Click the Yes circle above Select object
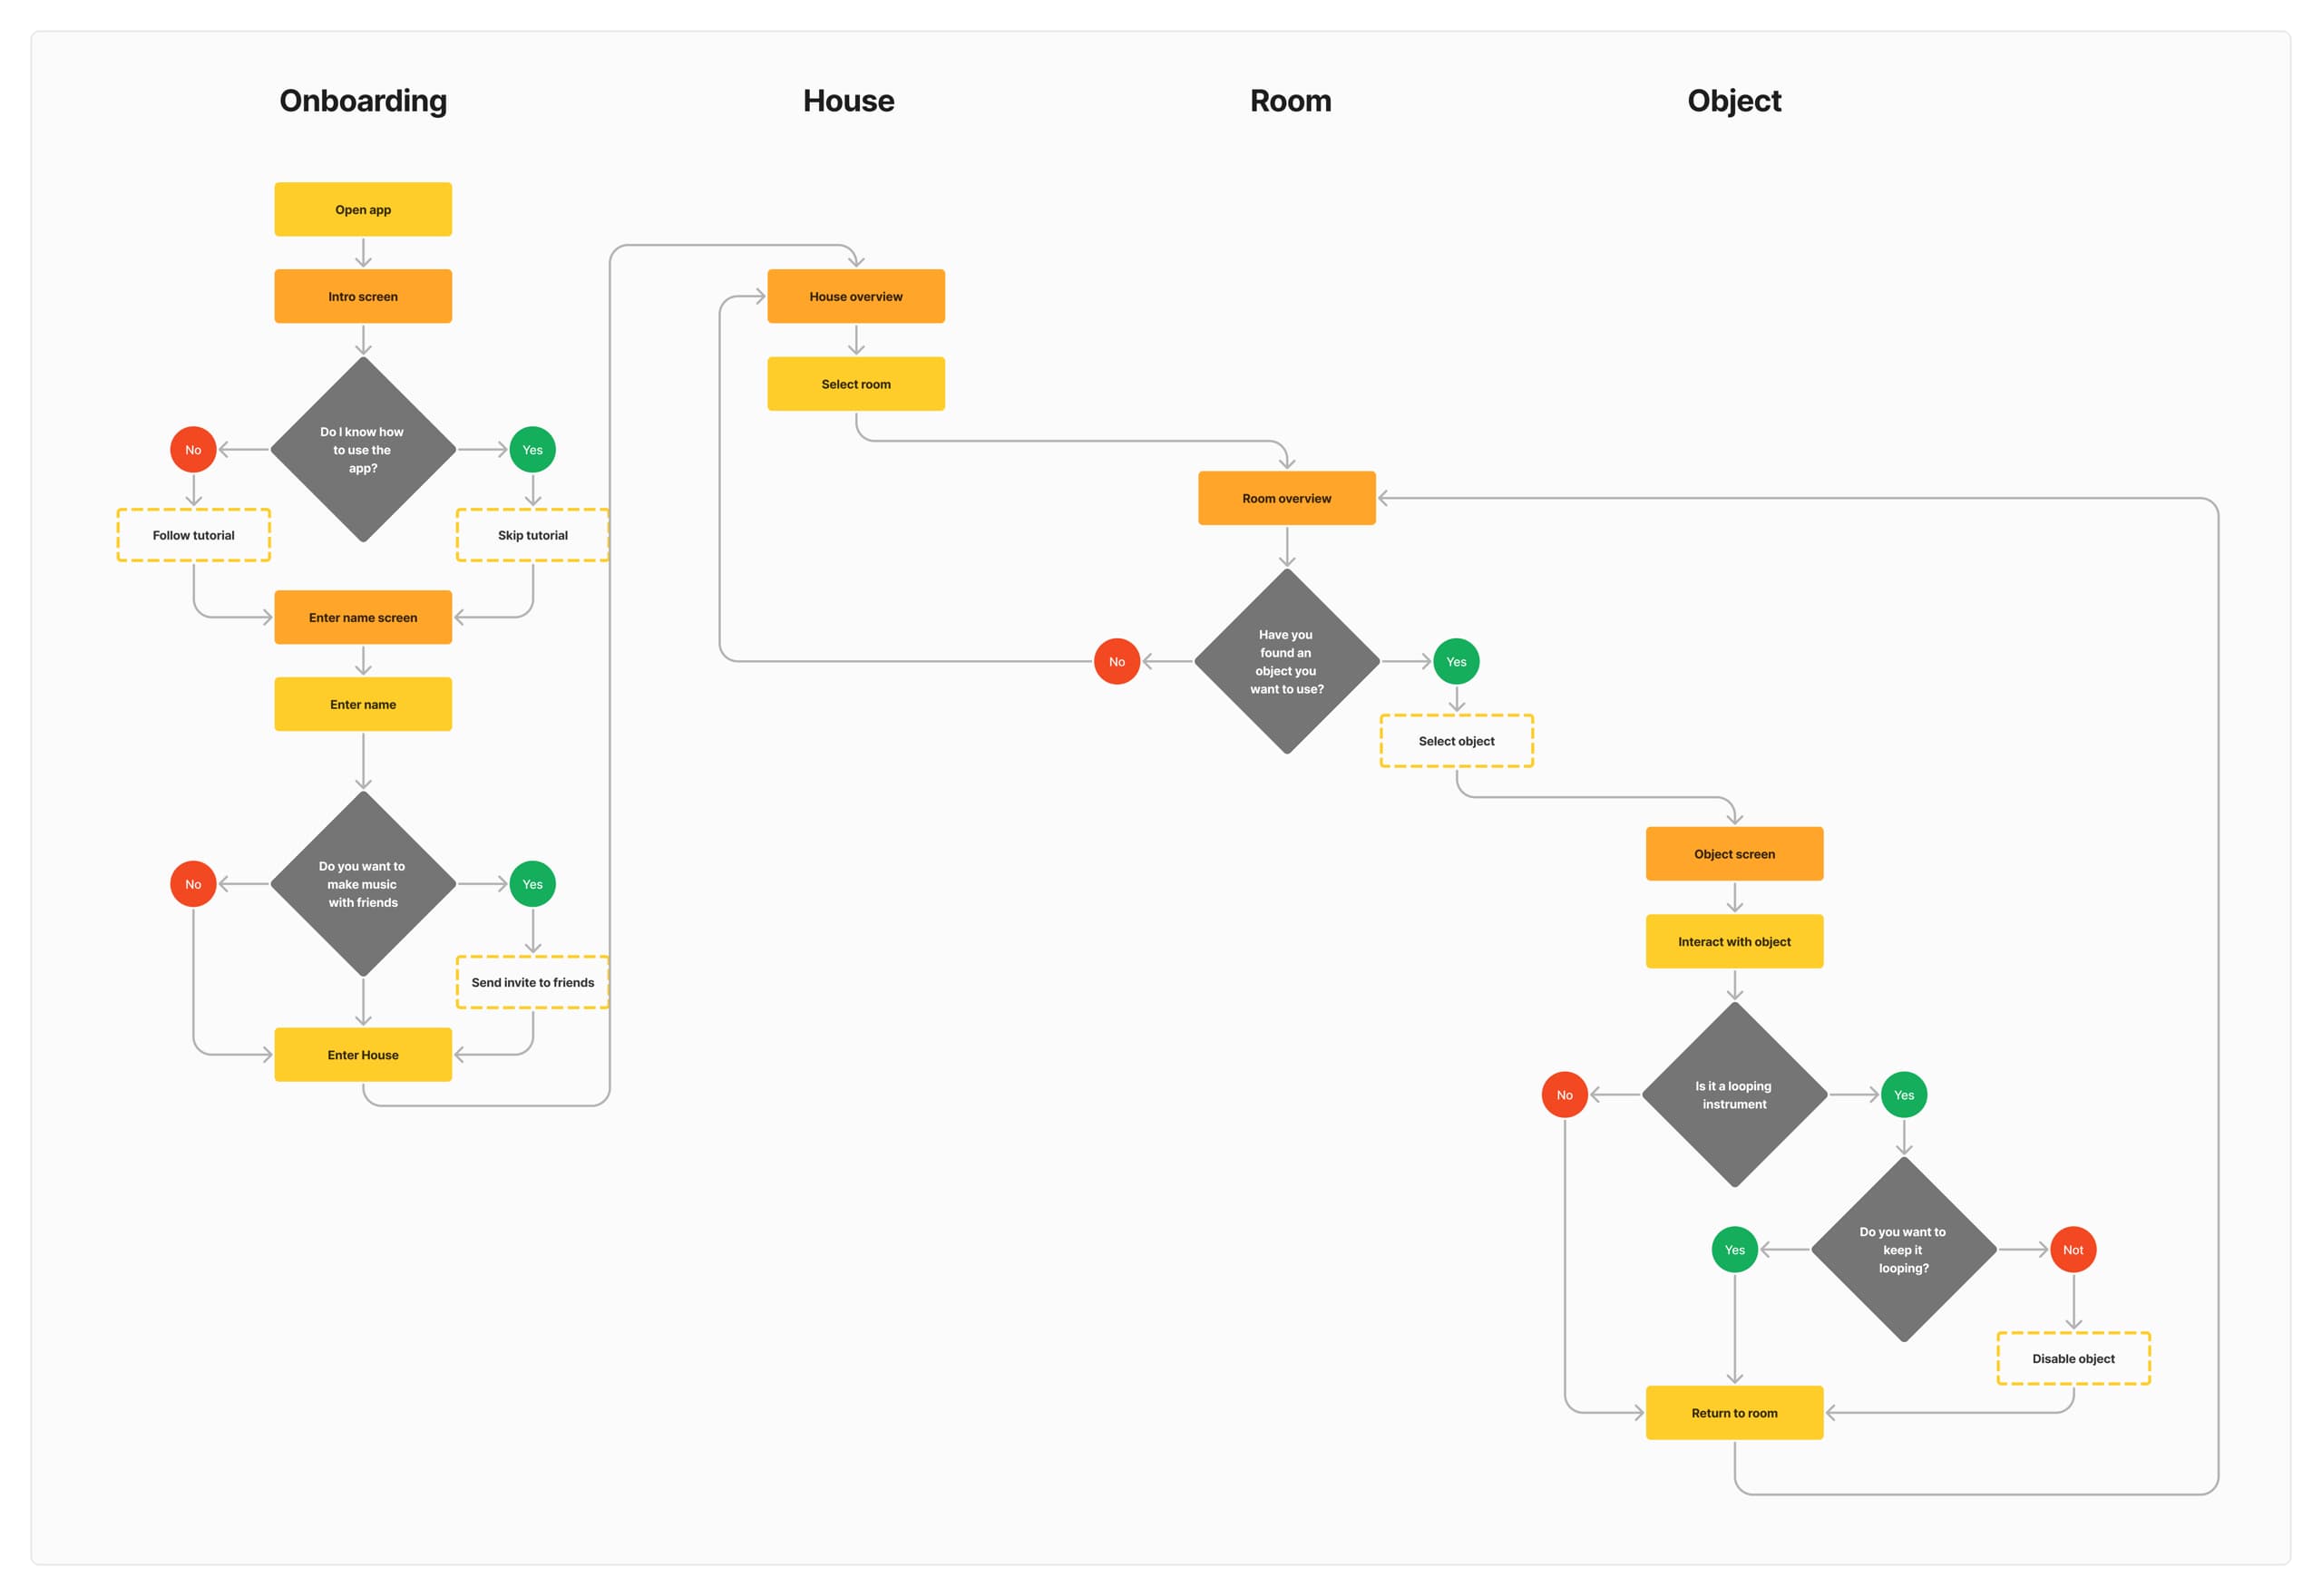This screenshot has height=1596, width=2322. pos(1456,661)
